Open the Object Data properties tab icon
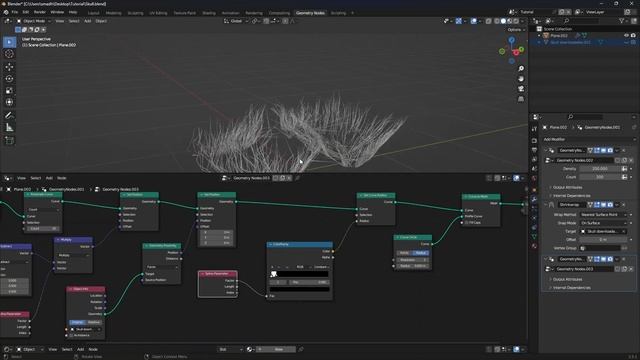Image resolution: width=640 pixels, height=360 pixels. click(x=534, y=236)
